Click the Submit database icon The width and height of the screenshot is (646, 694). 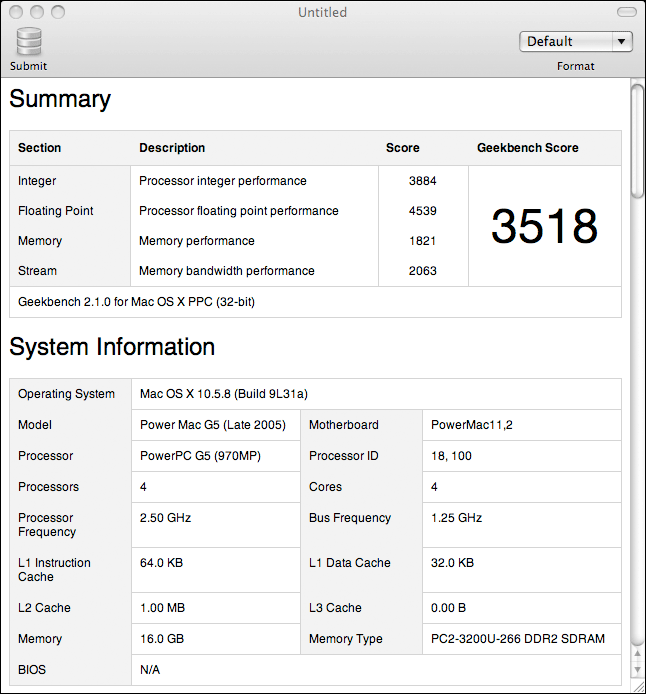(29, 41)
